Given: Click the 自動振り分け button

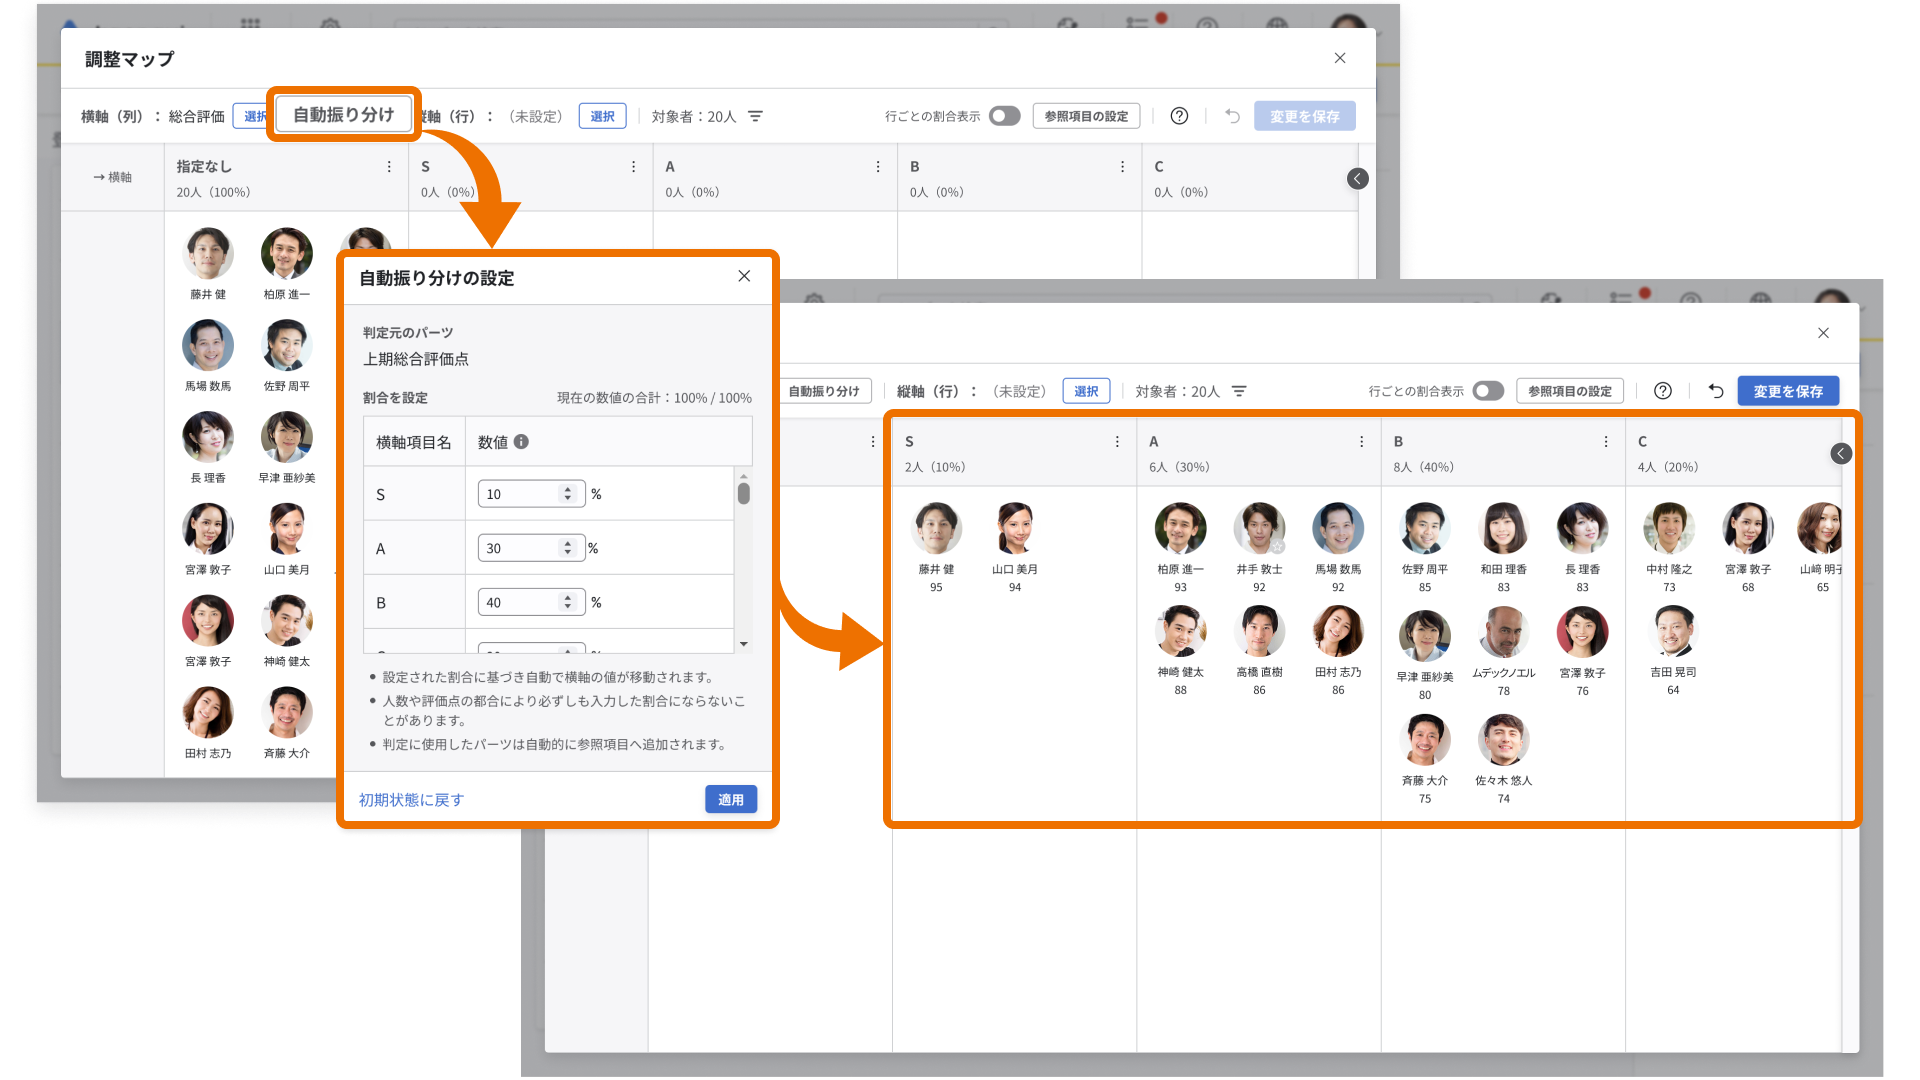Looking at the screenshot, I should coord(343,114).
